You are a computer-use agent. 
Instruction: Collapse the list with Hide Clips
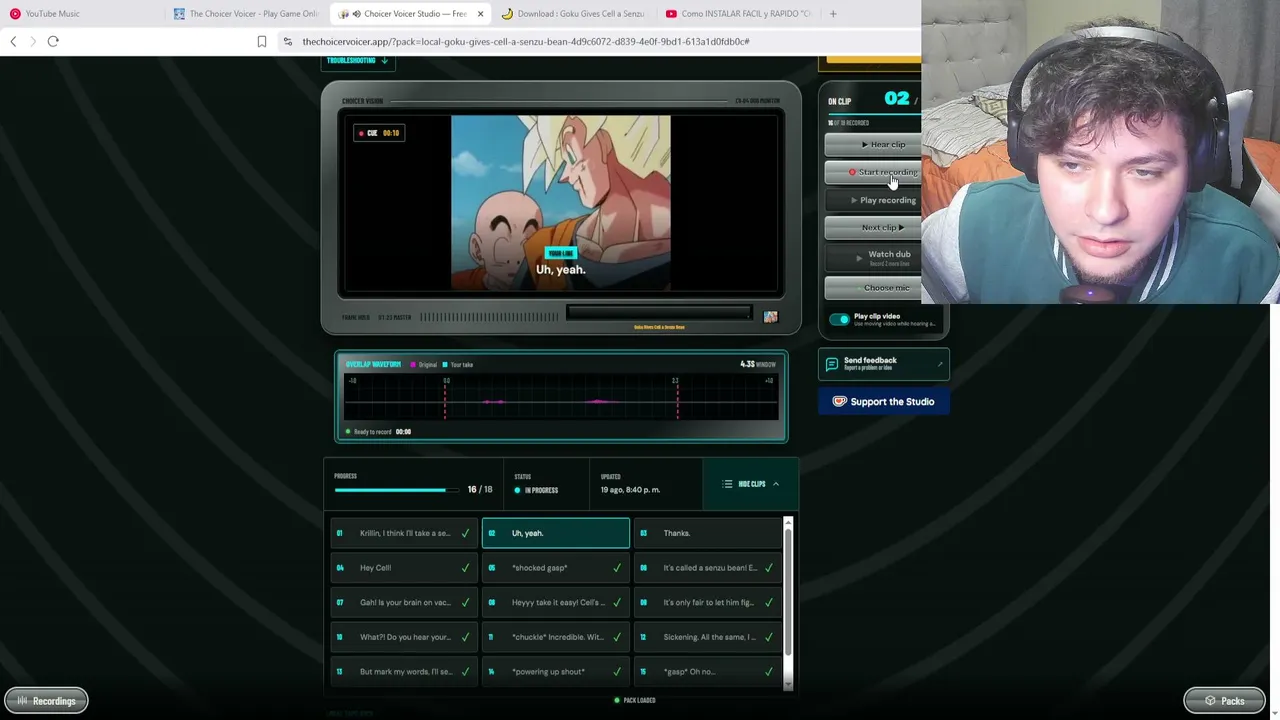coord(751,484)
